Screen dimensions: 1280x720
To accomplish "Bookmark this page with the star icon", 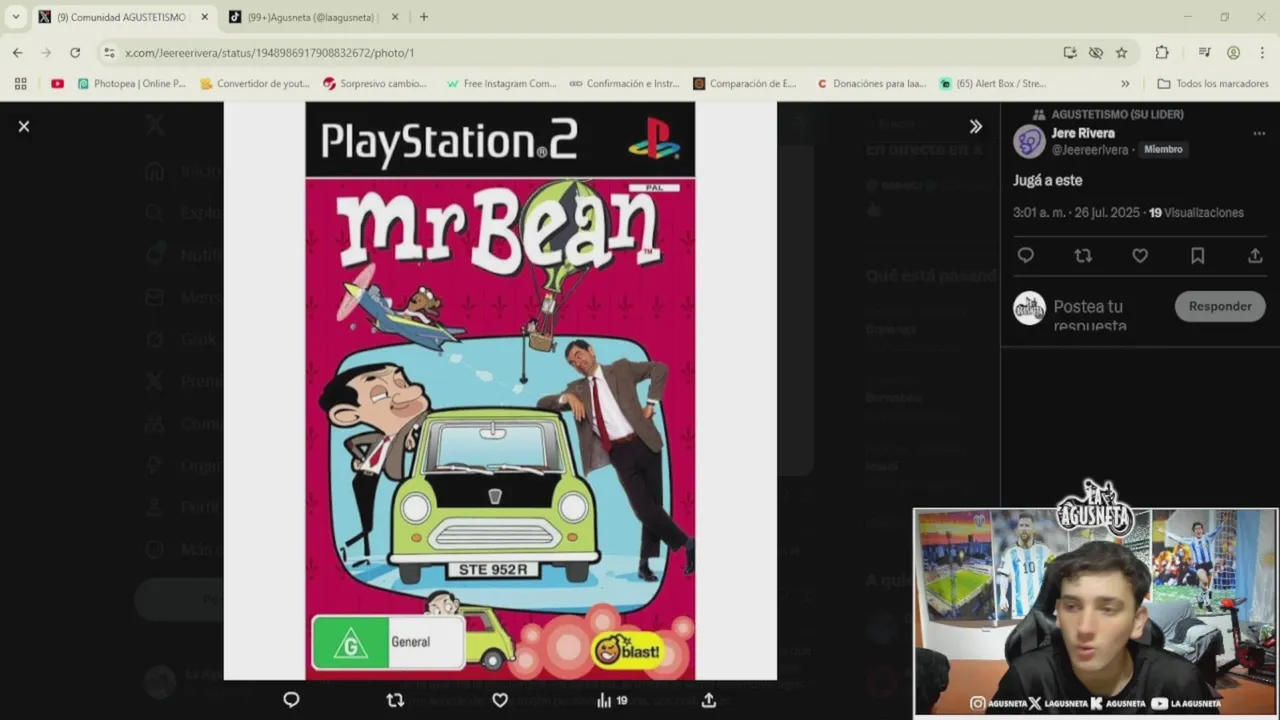I will click(x=1122, y=53).
